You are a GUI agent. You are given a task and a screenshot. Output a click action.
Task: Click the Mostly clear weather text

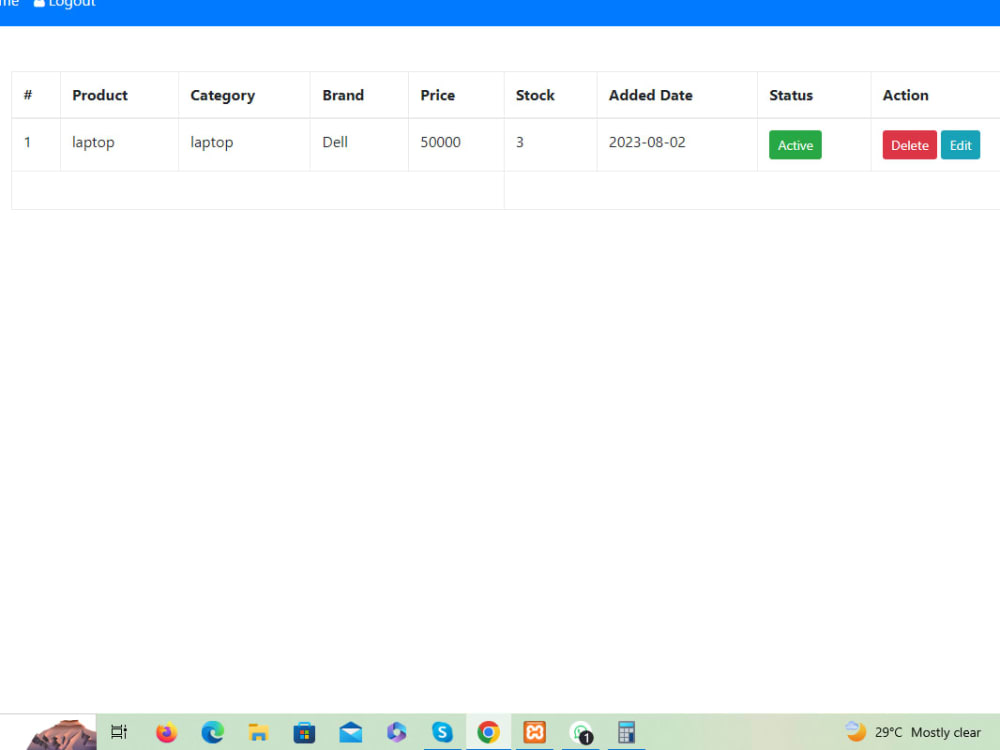(x=946, y=733)
